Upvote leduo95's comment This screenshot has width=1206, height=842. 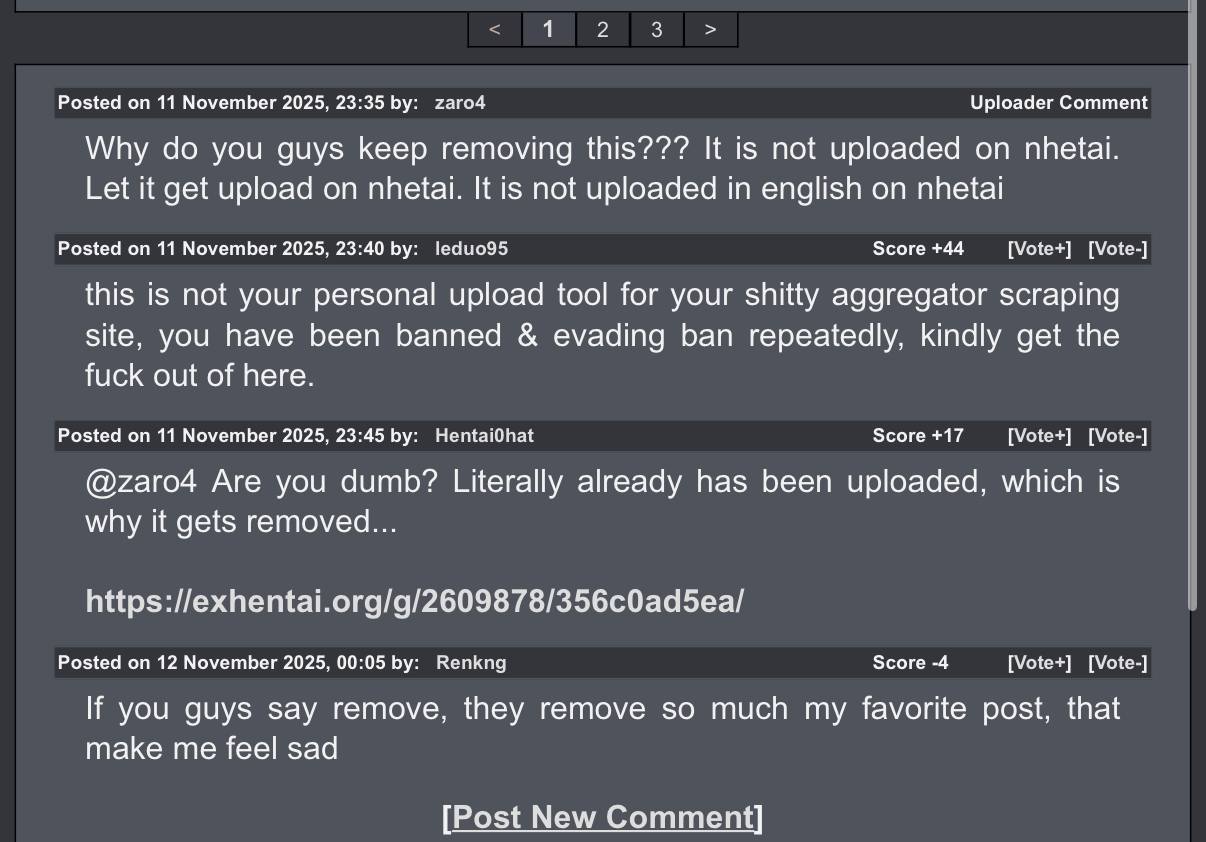pos(1039,249)
